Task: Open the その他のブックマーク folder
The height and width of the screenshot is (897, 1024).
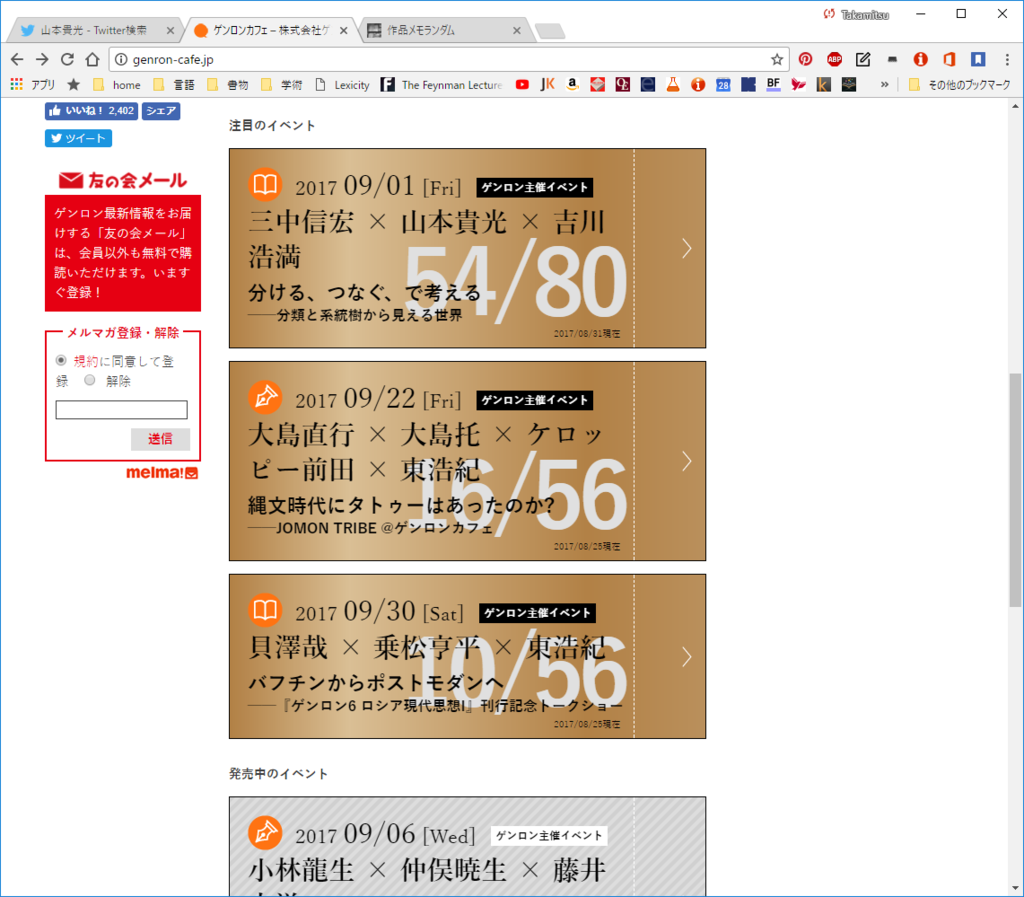Action: (x=959, y=85)
